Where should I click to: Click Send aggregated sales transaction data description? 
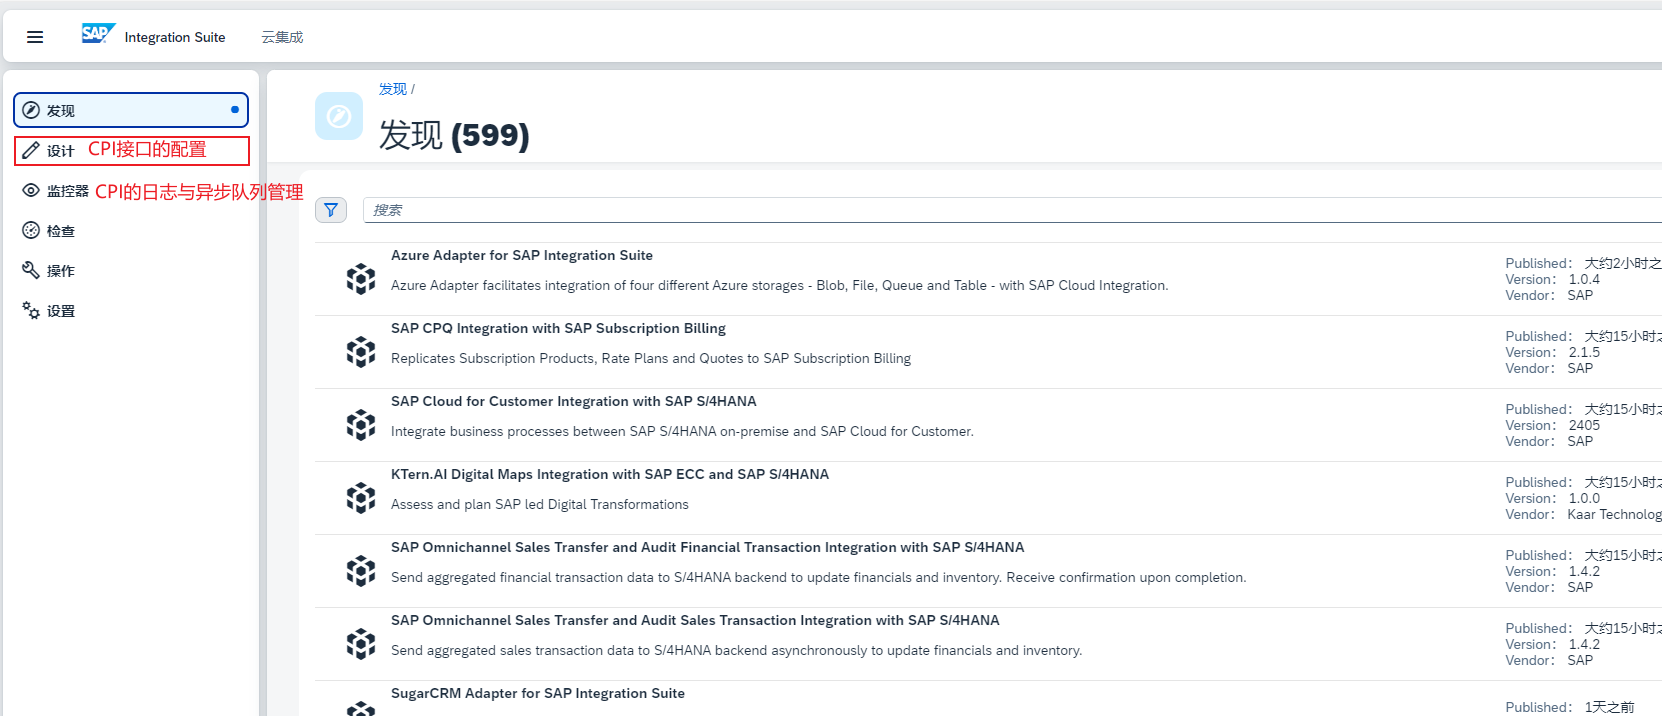point(736,651)
